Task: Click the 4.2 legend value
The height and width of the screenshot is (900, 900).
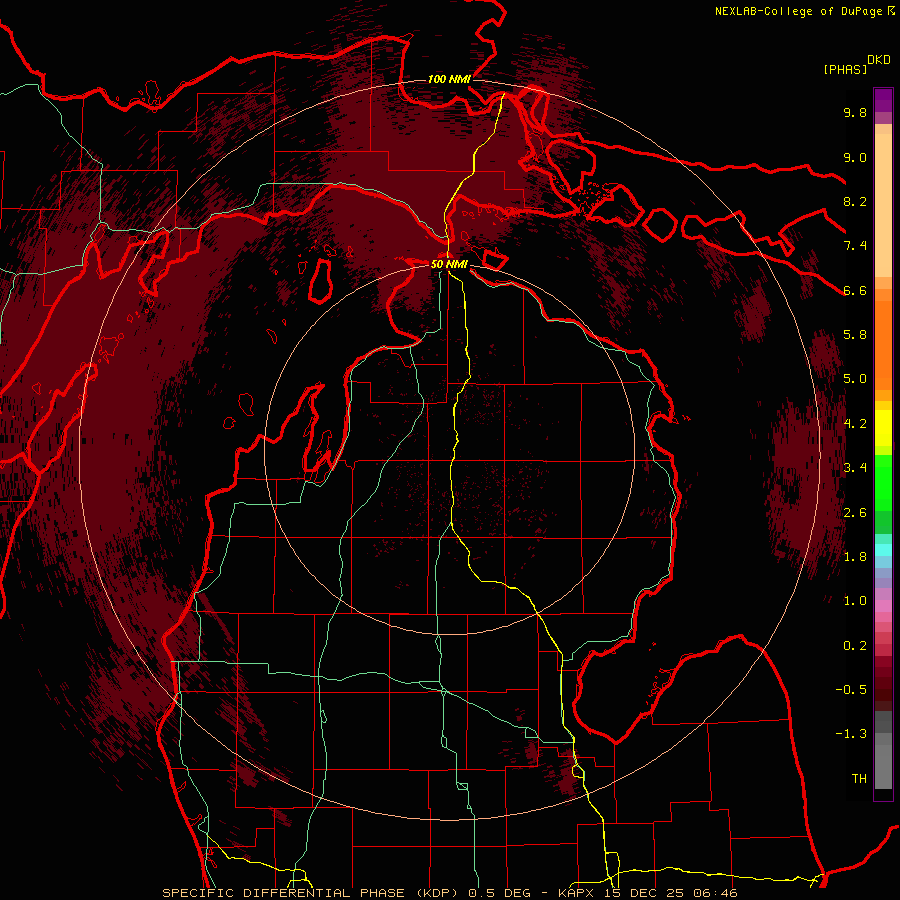Action: click(855, 424)
